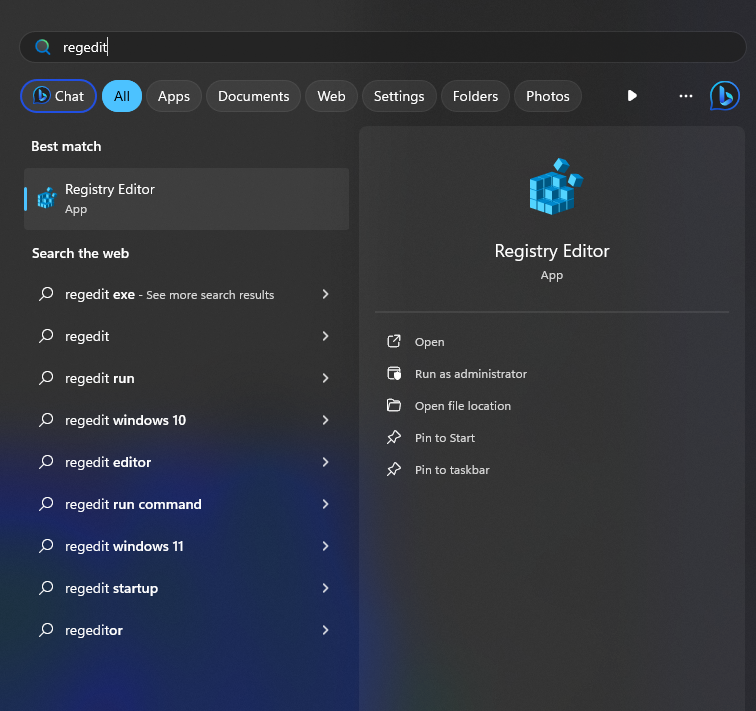The height and width of the screenshot is (711, 756).
Task: Switch to the Web filter tab
Action: pyautogui.click(x=331, y=96)
